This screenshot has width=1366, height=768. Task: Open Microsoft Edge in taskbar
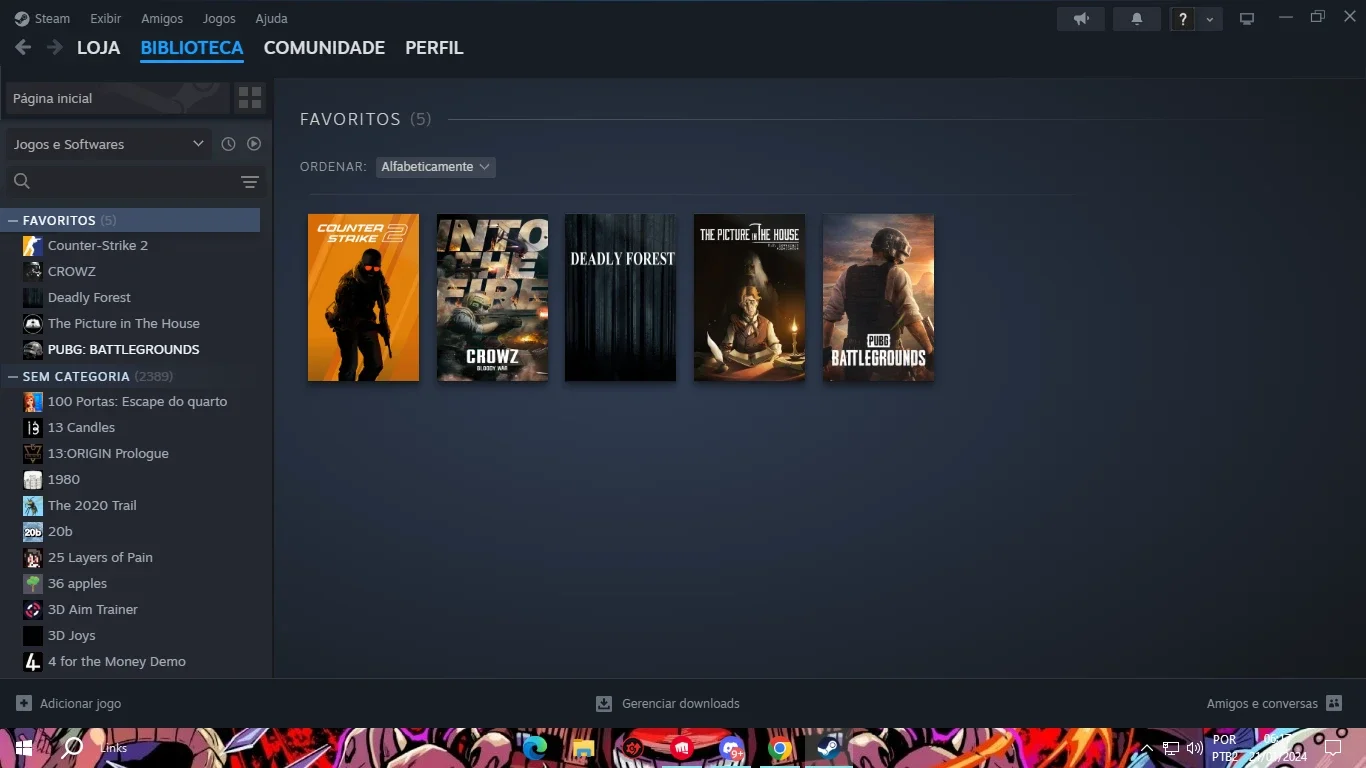tap(535, 748)
